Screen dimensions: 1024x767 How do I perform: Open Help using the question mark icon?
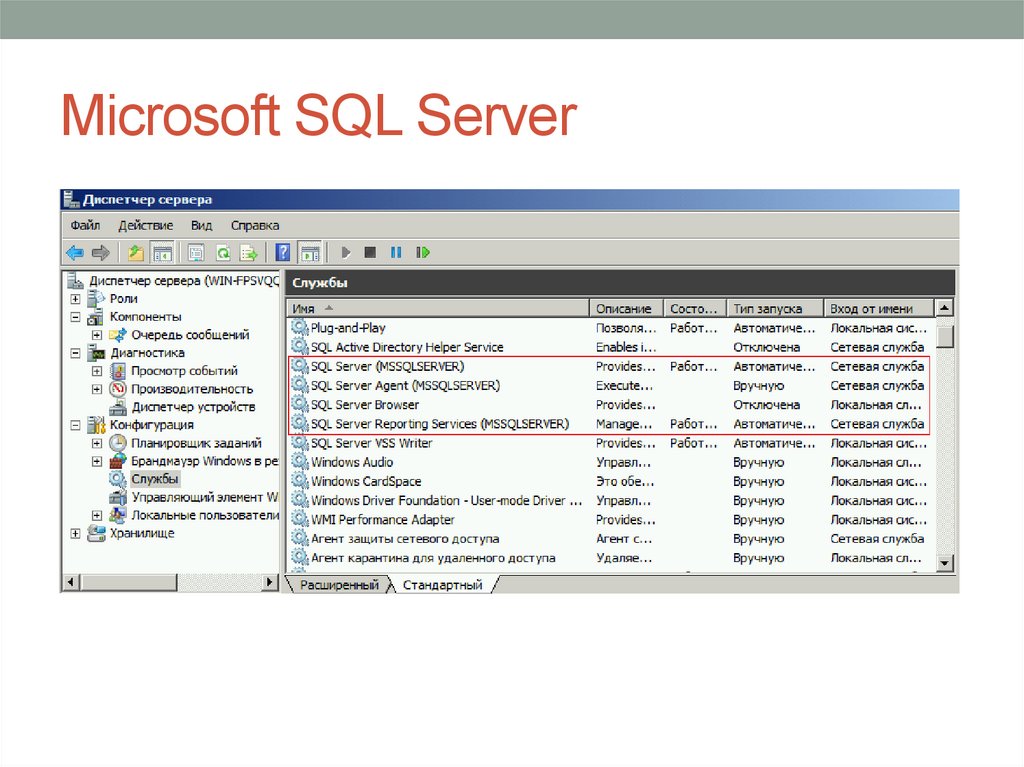[284, 253]
